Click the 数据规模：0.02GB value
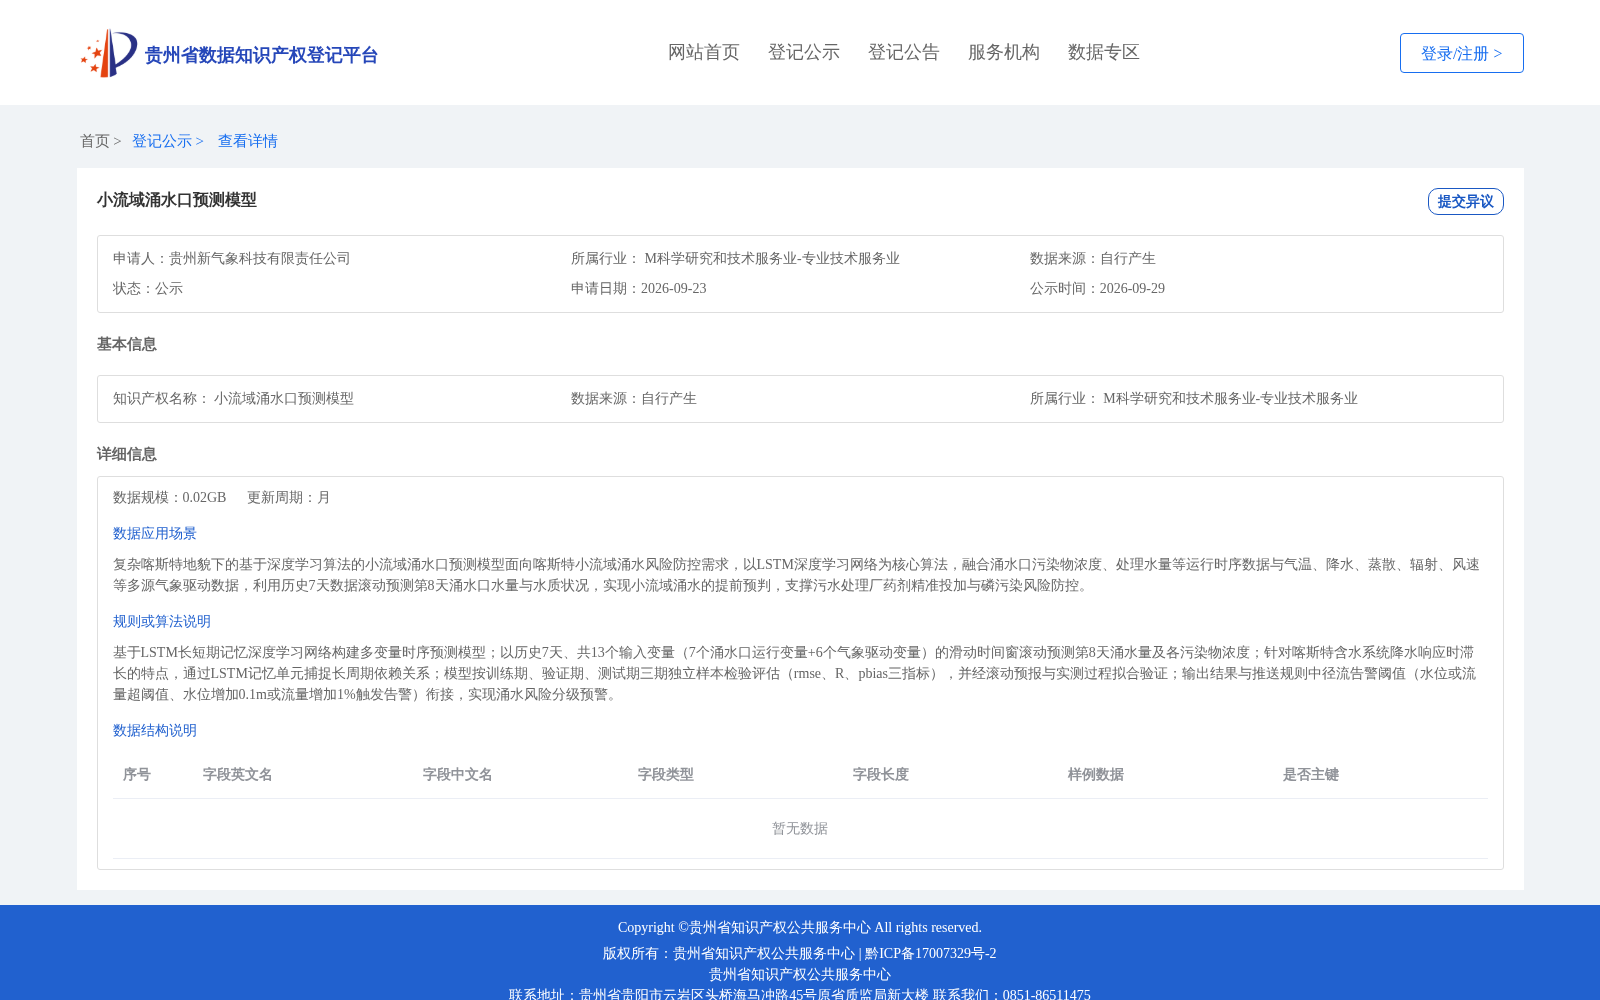This screenshot has height=1000, width=1600. (x=170, y=497)
